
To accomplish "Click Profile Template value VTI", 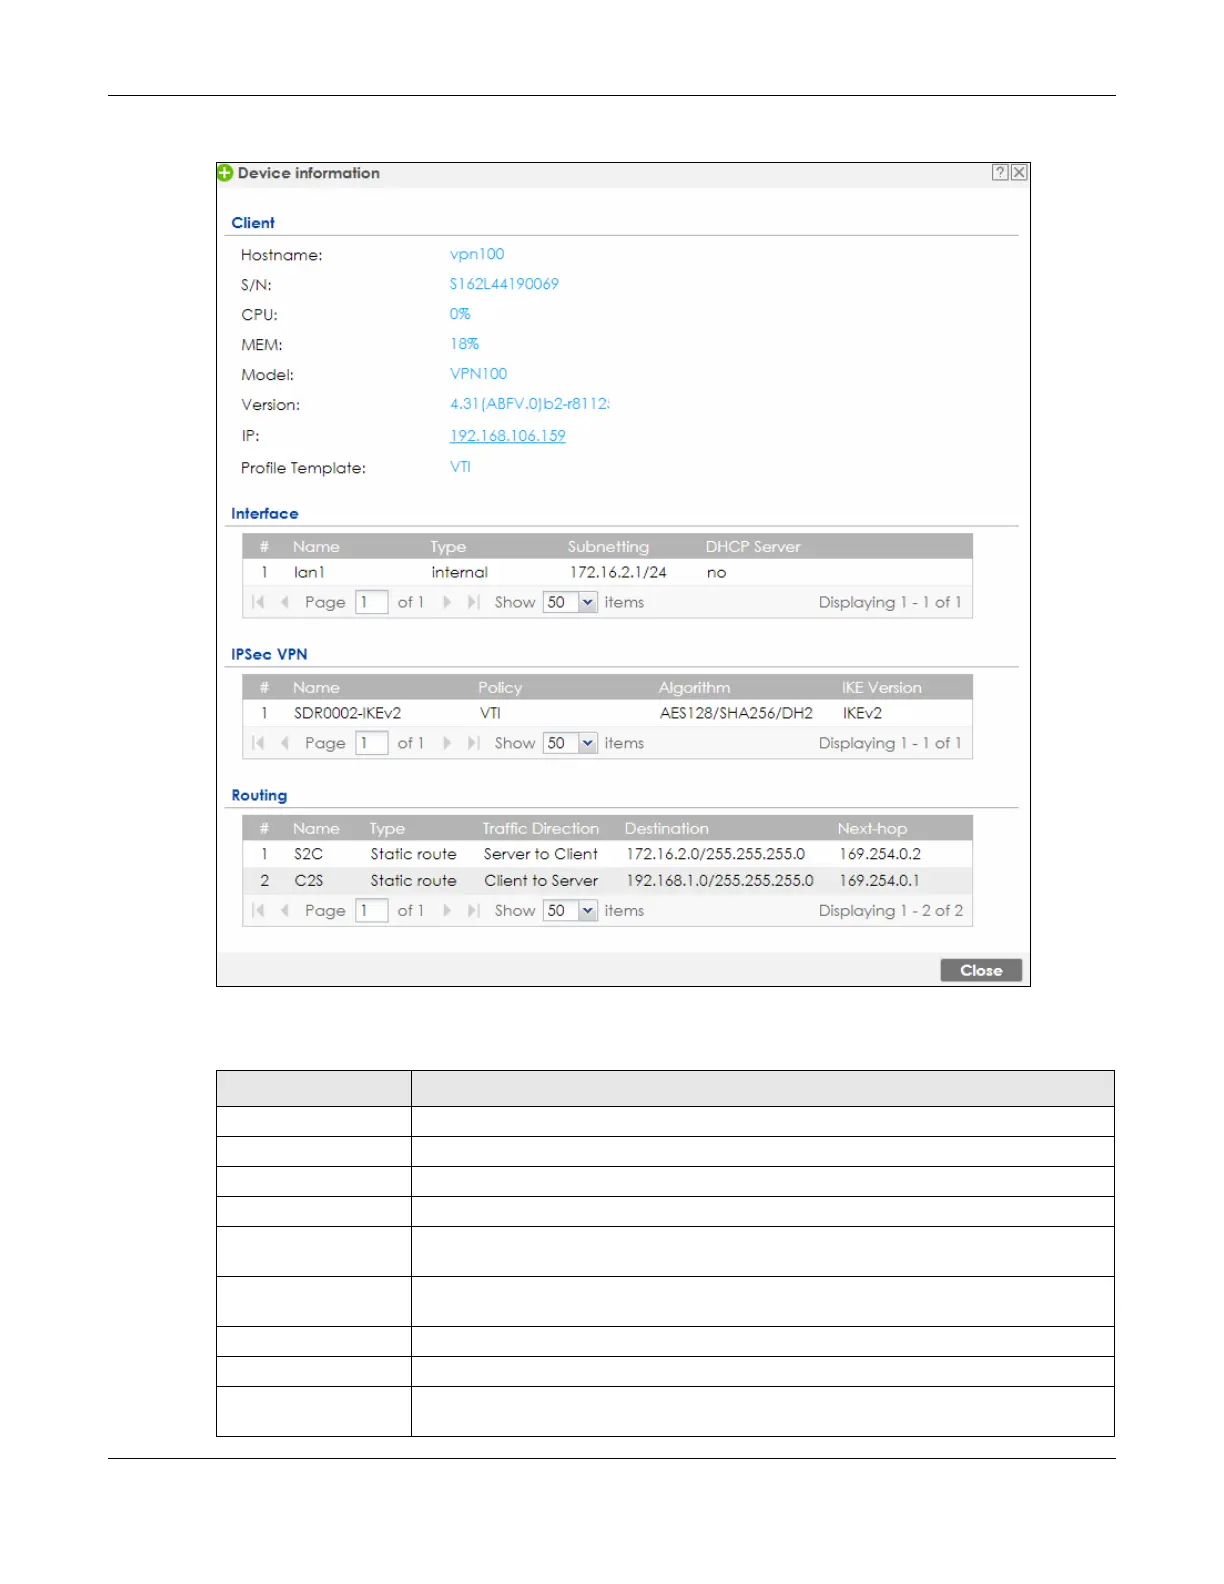I will click(460, 467).
